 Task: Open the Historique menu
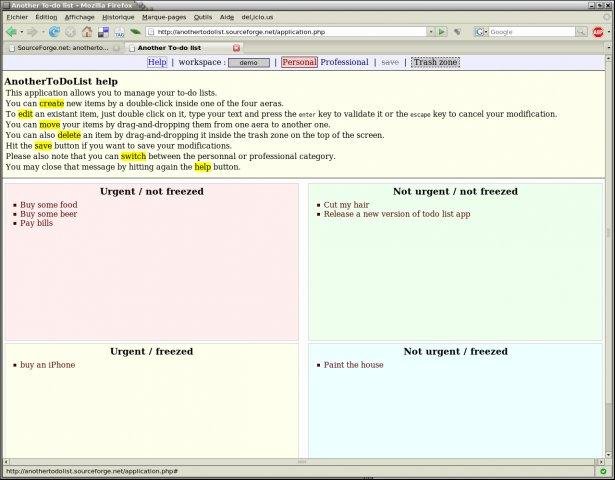[x=118, y=17]
